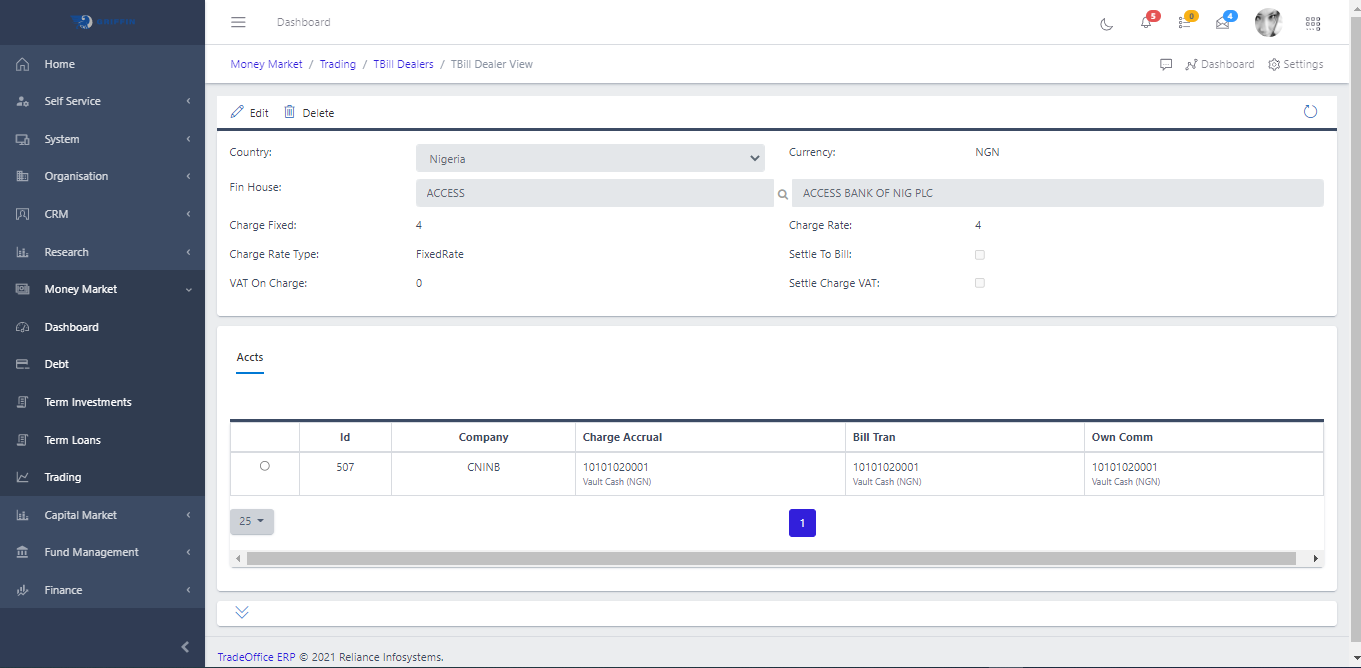Open the apps grid icon
1361x668 pixels.
1313,23
